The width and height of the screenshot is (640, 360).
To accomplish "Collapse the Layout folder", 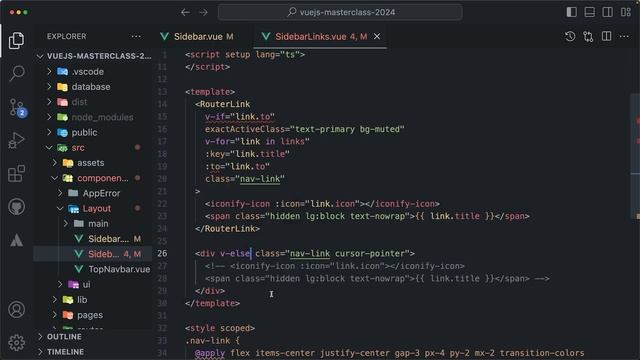I will point(93,209).
